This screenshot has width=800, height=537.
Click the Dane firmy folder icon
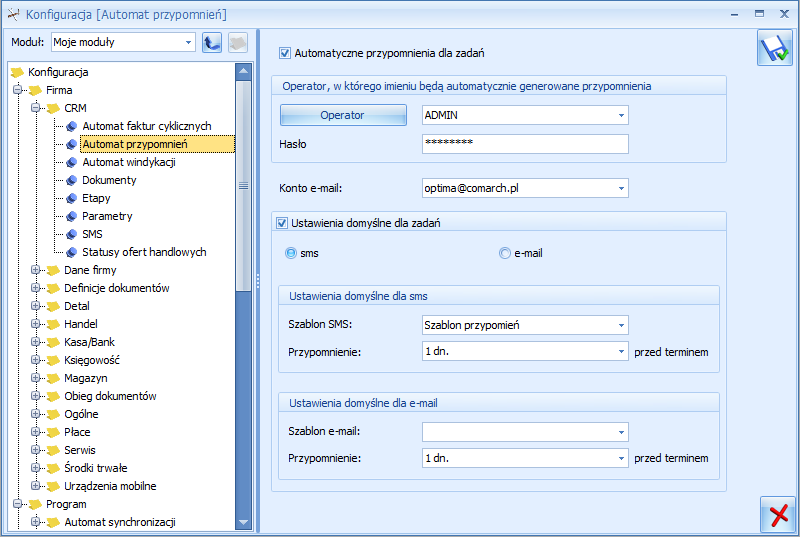click(53, 270)
